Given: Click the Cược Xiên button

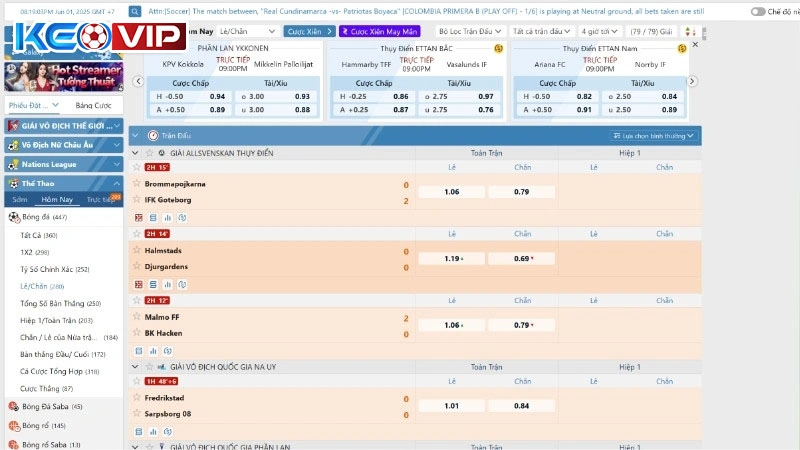Looking at the screenshot, I should coord(307,31).
